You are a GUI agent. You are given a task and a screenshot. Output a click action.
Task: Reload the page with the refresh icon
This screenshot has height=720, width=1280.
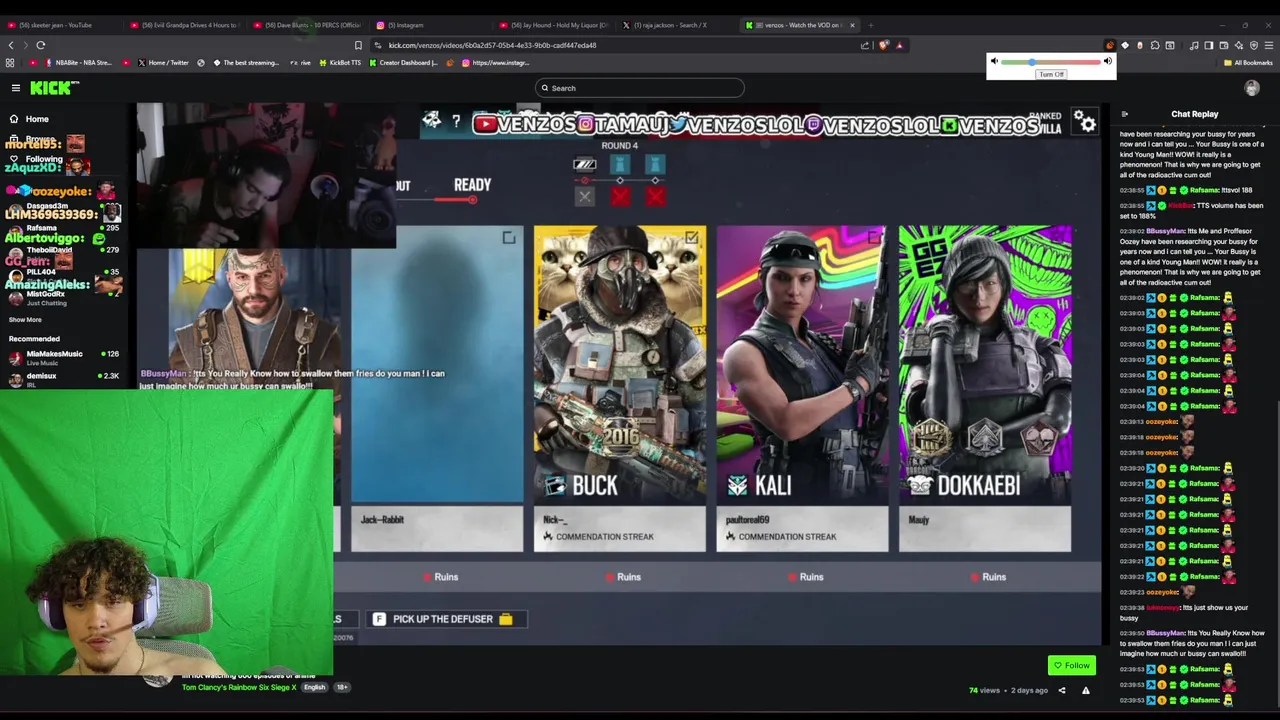(x=41, y=45)
